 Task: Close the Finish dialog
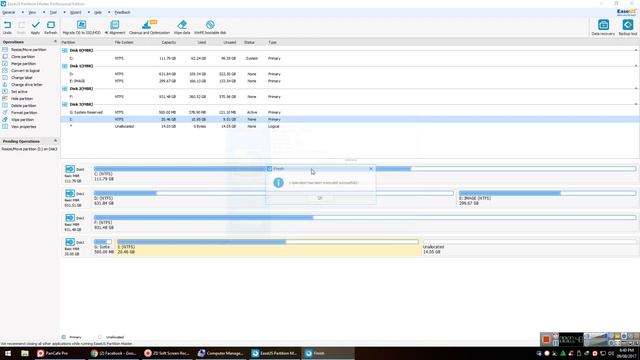[371, 169]
